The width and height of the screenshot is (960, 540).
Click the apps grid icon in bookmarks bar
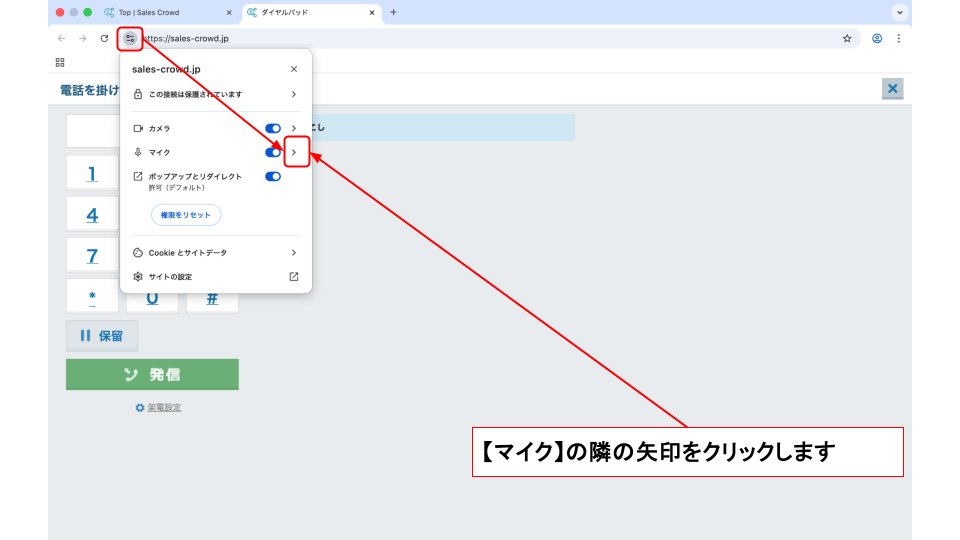60,62
